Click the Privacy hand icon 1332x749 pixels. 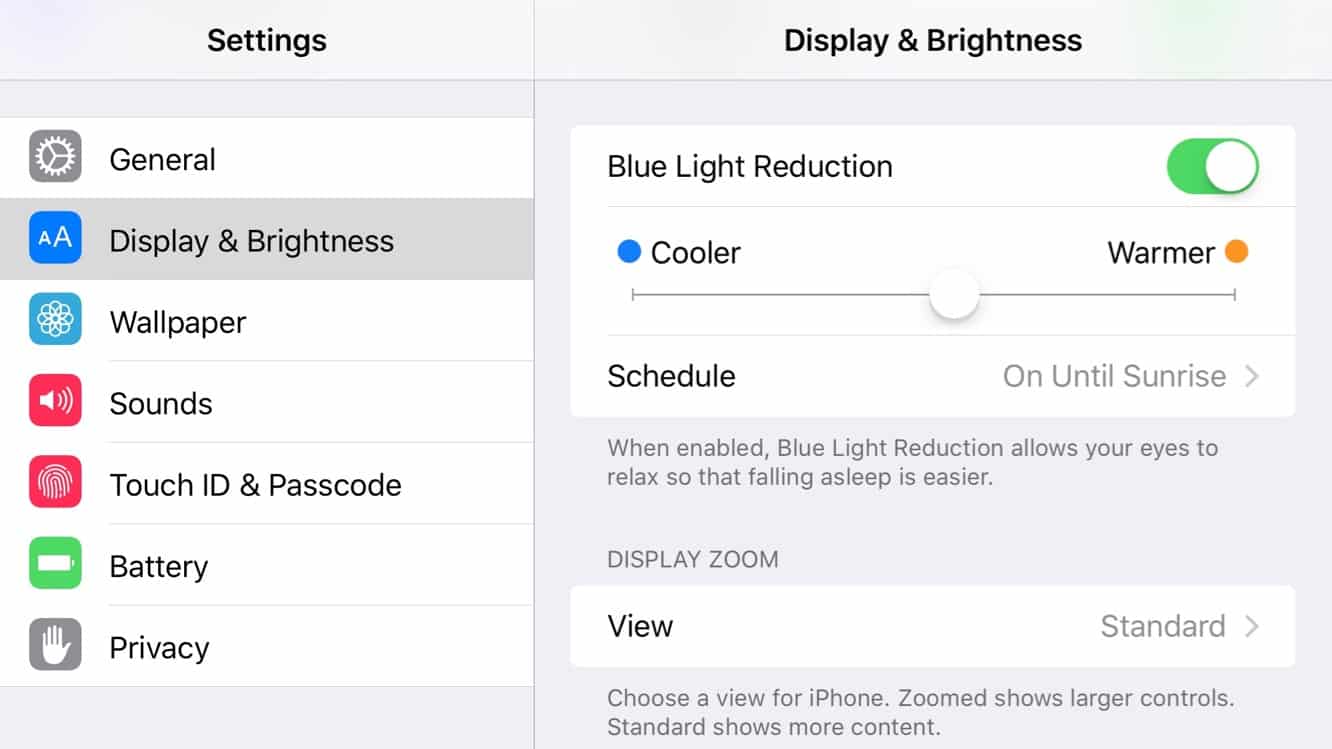[x=55, y=647]
